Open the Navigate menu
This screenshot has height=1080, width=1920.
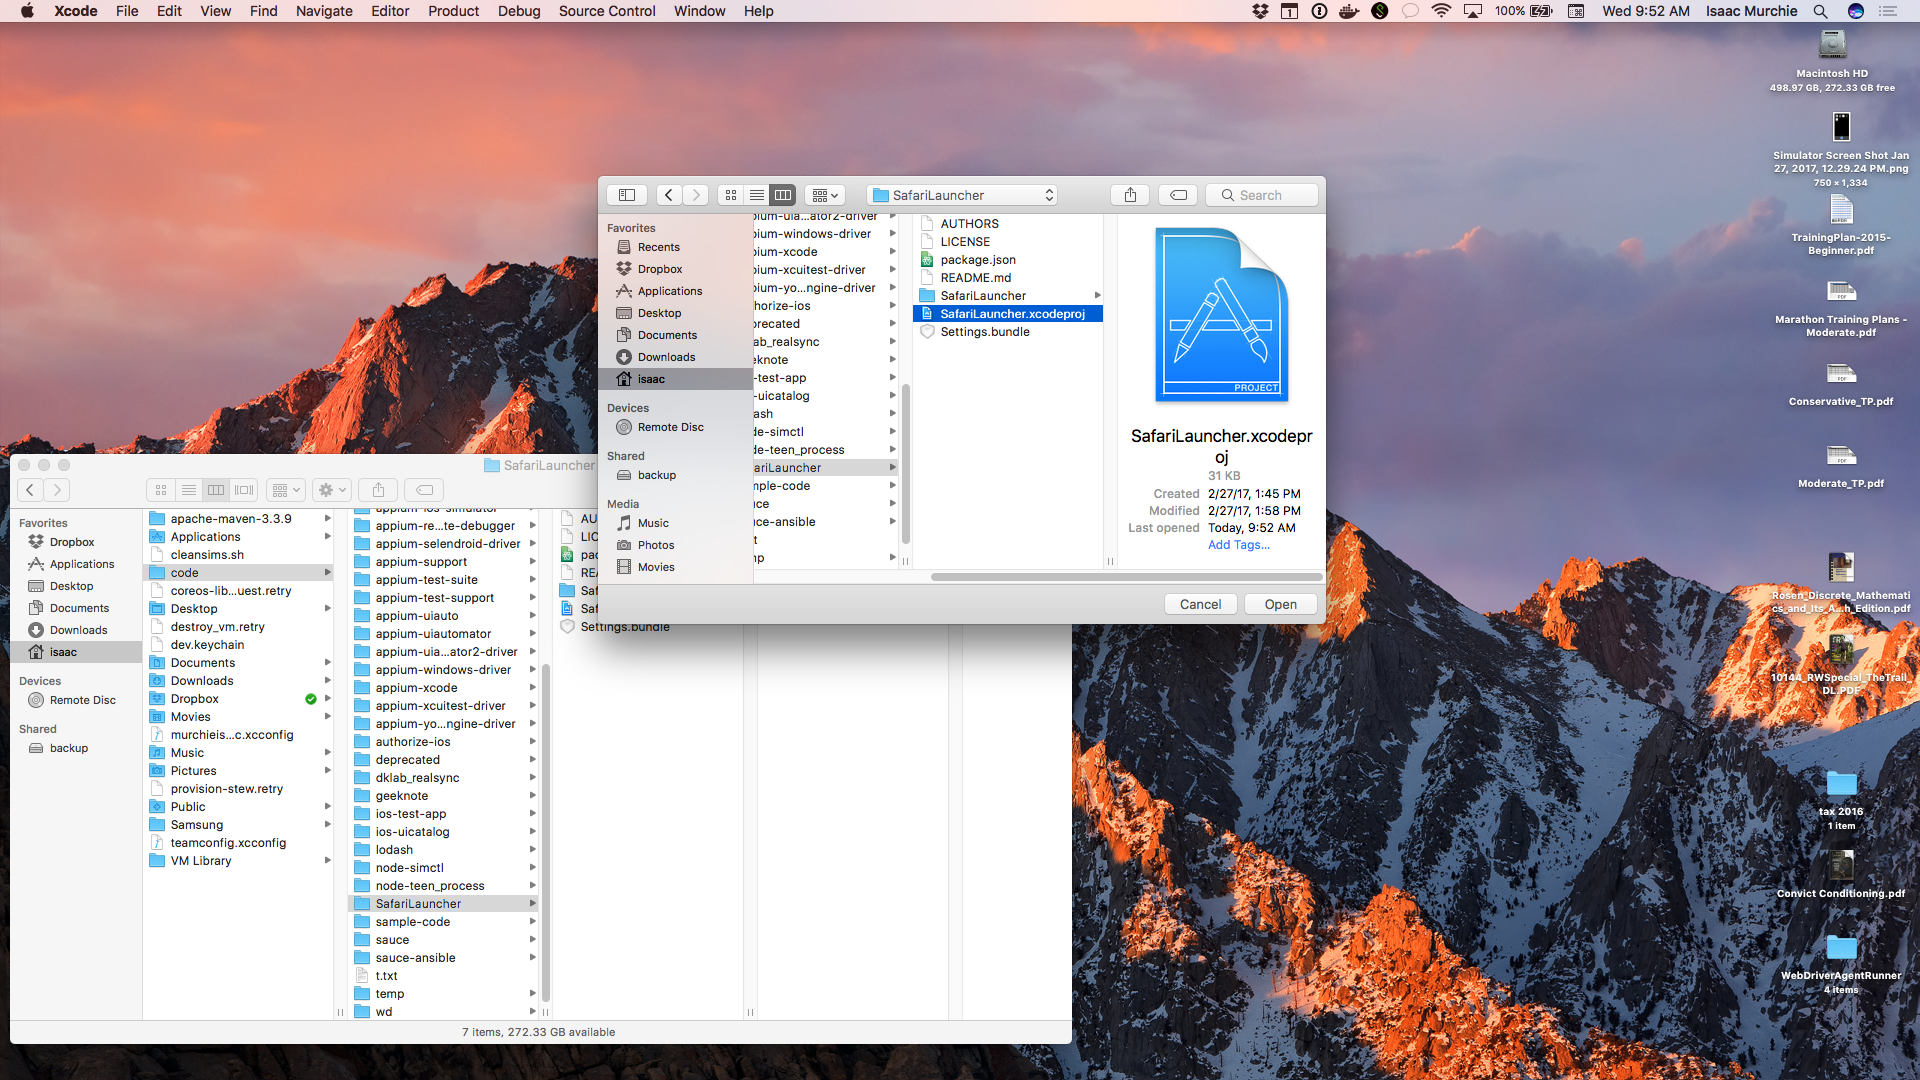(x=324, y=11)
